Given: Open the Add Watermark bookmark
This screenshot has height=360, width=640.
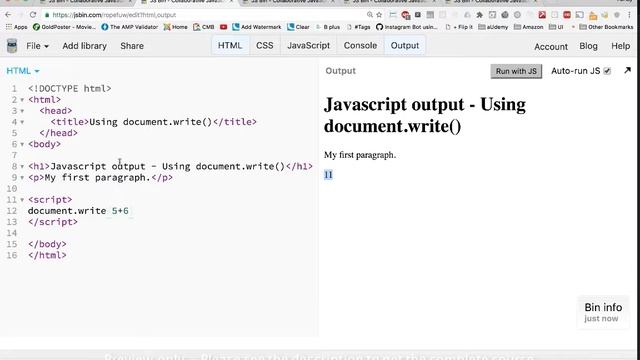Looking at the screenshot, I should tap(257, 27).
